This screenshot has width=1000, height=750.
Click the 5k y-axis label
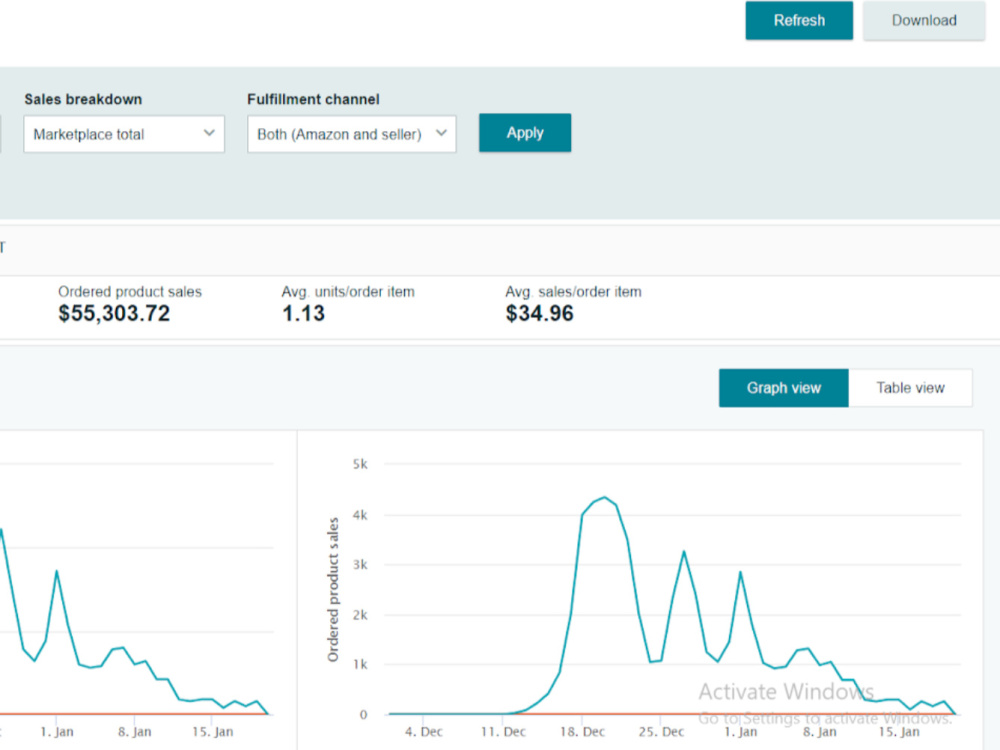click(360, 464)
